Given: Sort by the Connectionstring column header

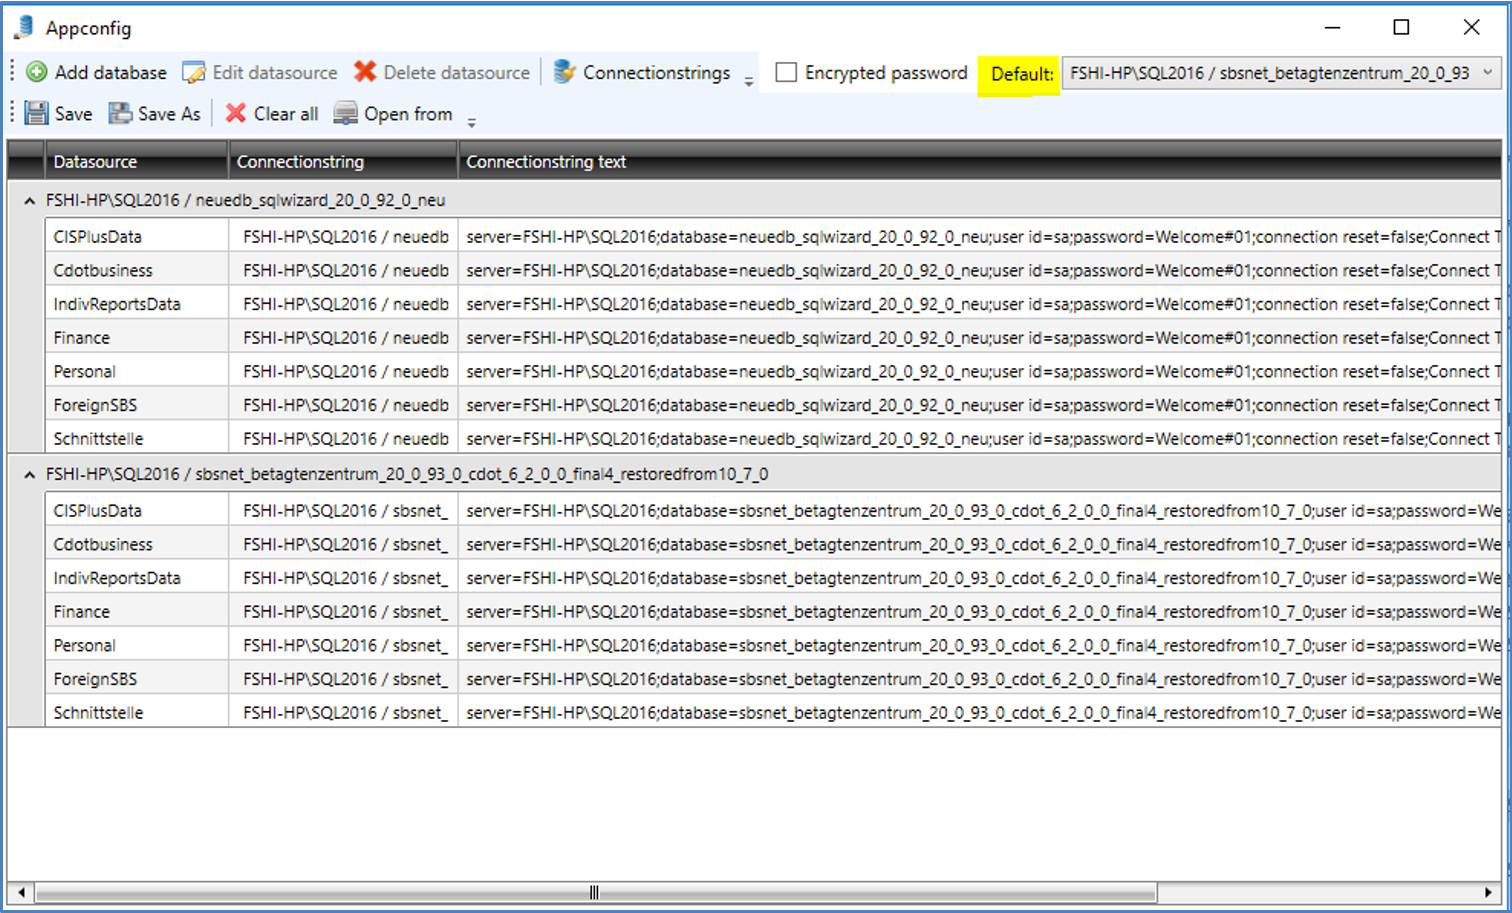Looking at the screenshot, I should 343,161.
